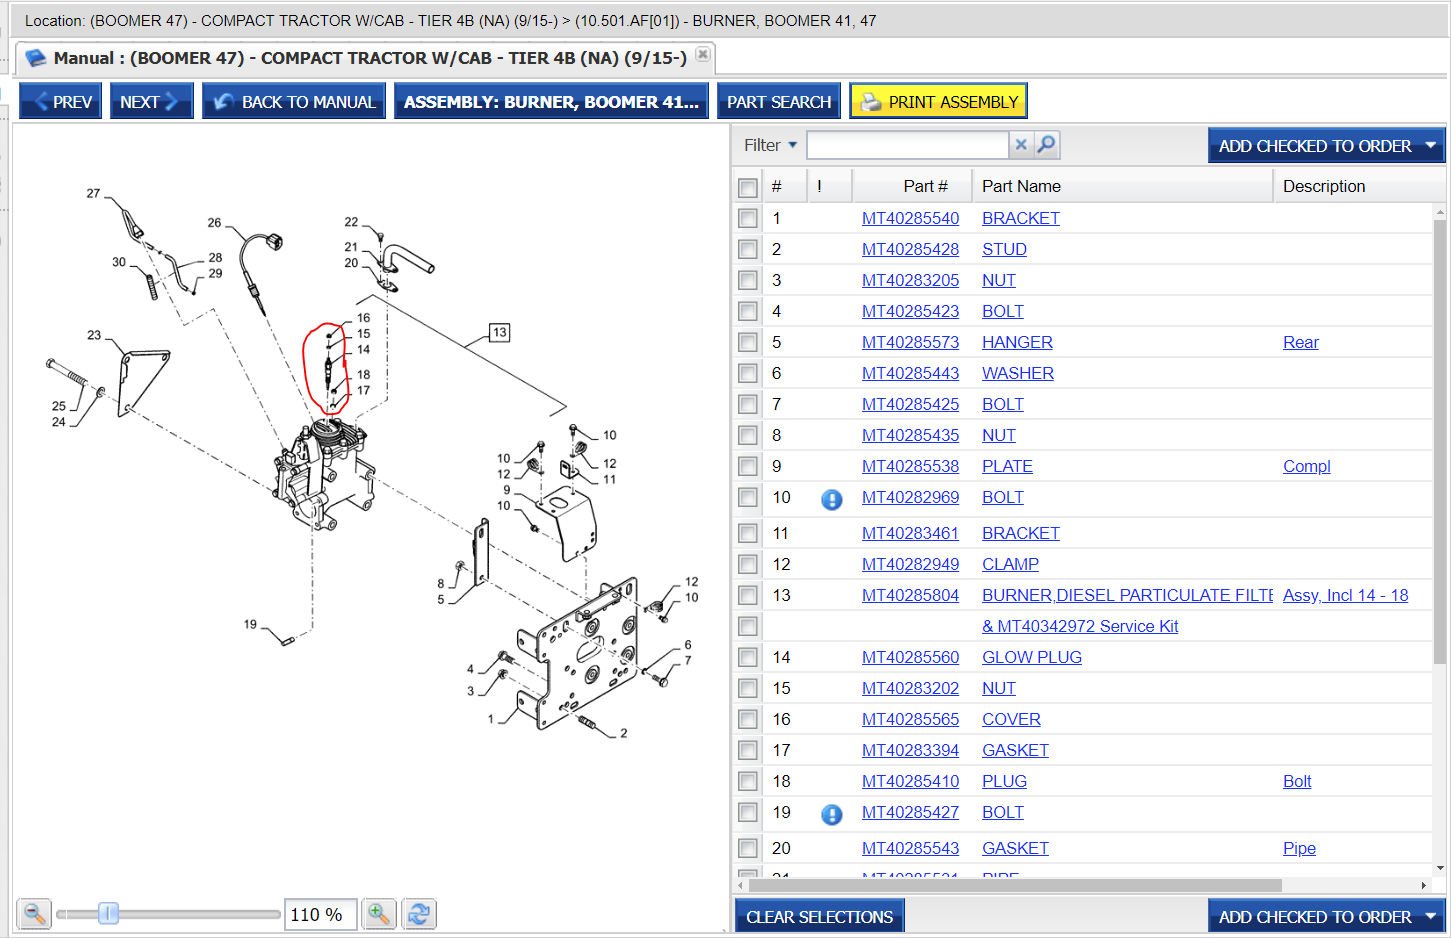Tick the checkbox for GLOW PLUG row
Screen dimensions: 1451x938
point(748,658)
